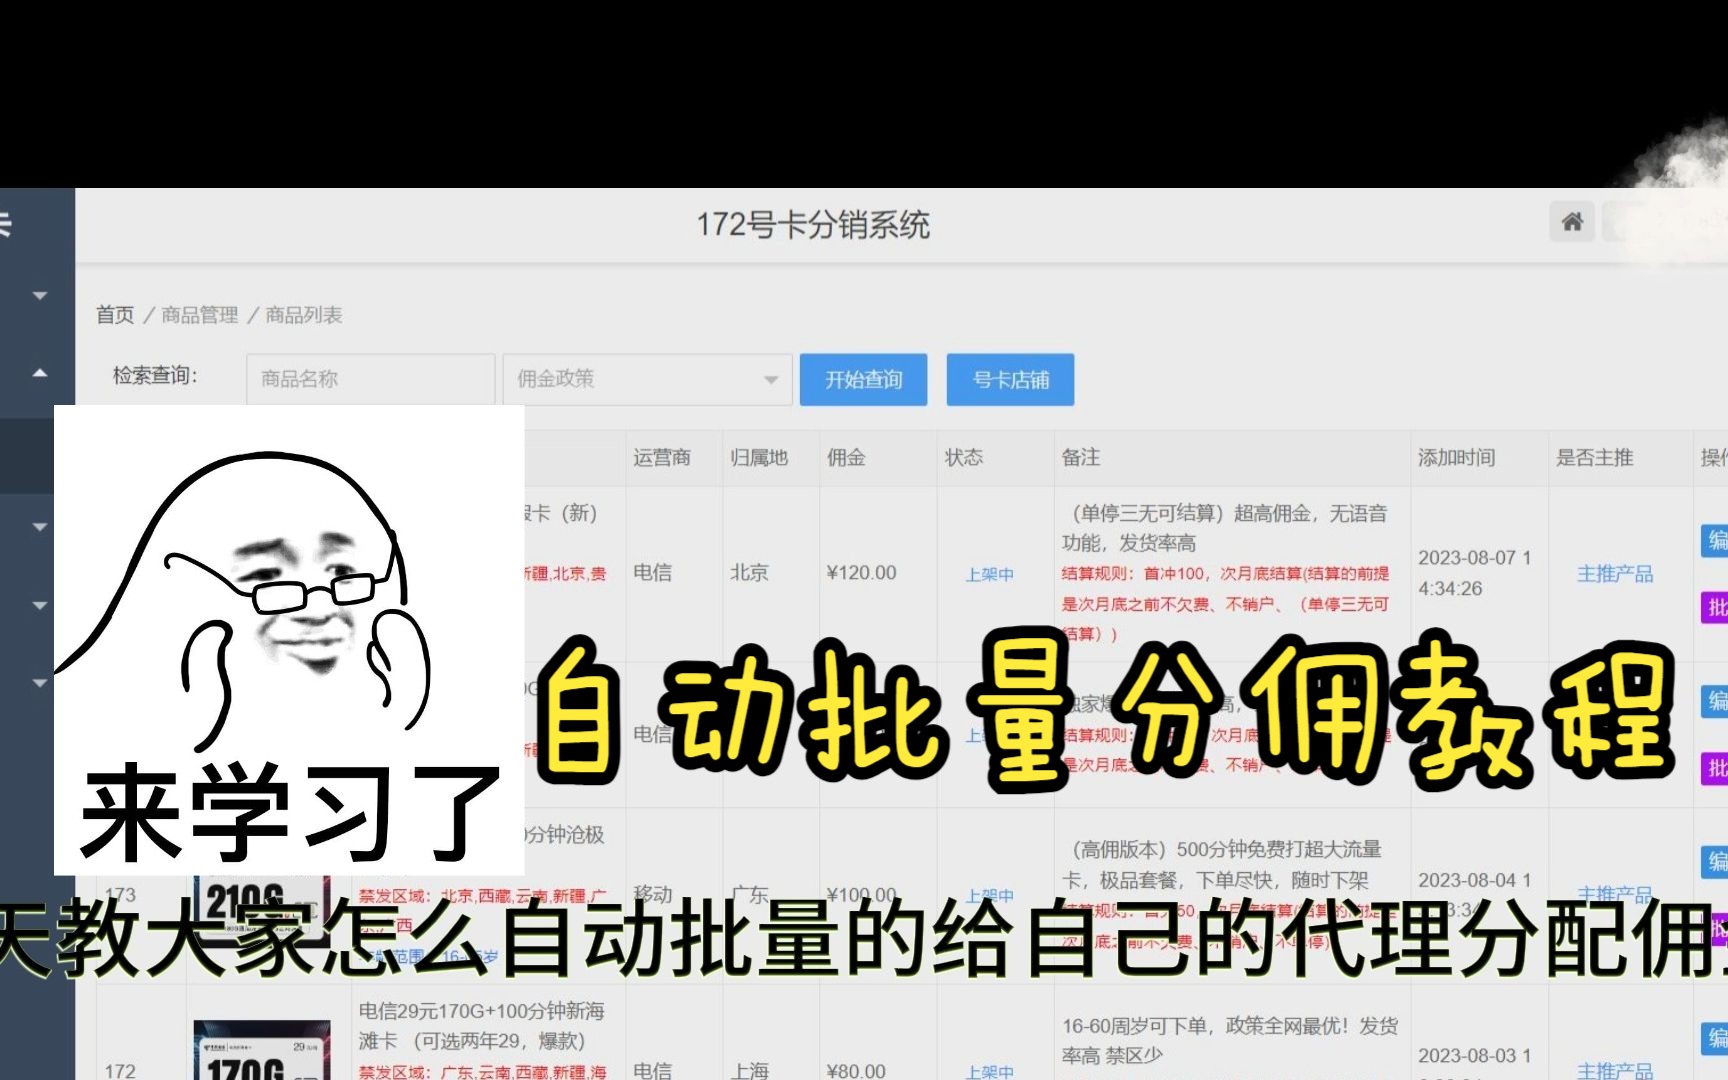Select the 商品列表 breadcrumb

coord(304,315)
